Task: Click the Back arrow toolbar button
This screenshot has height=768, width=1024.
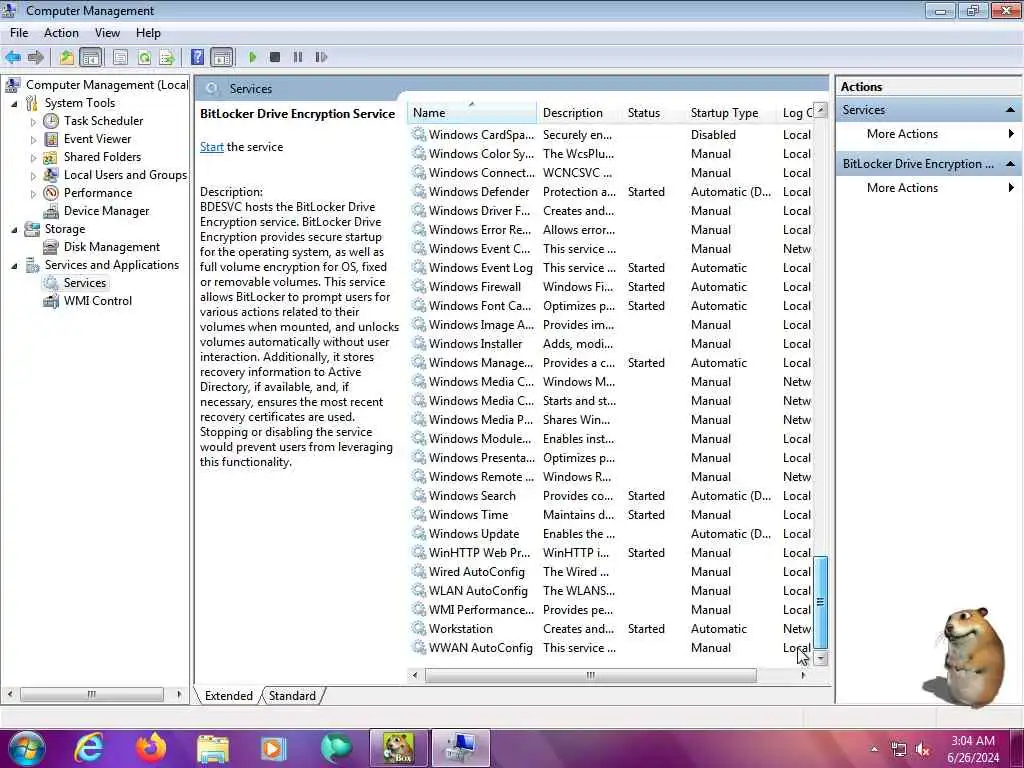Action: [x=13, y=57]
